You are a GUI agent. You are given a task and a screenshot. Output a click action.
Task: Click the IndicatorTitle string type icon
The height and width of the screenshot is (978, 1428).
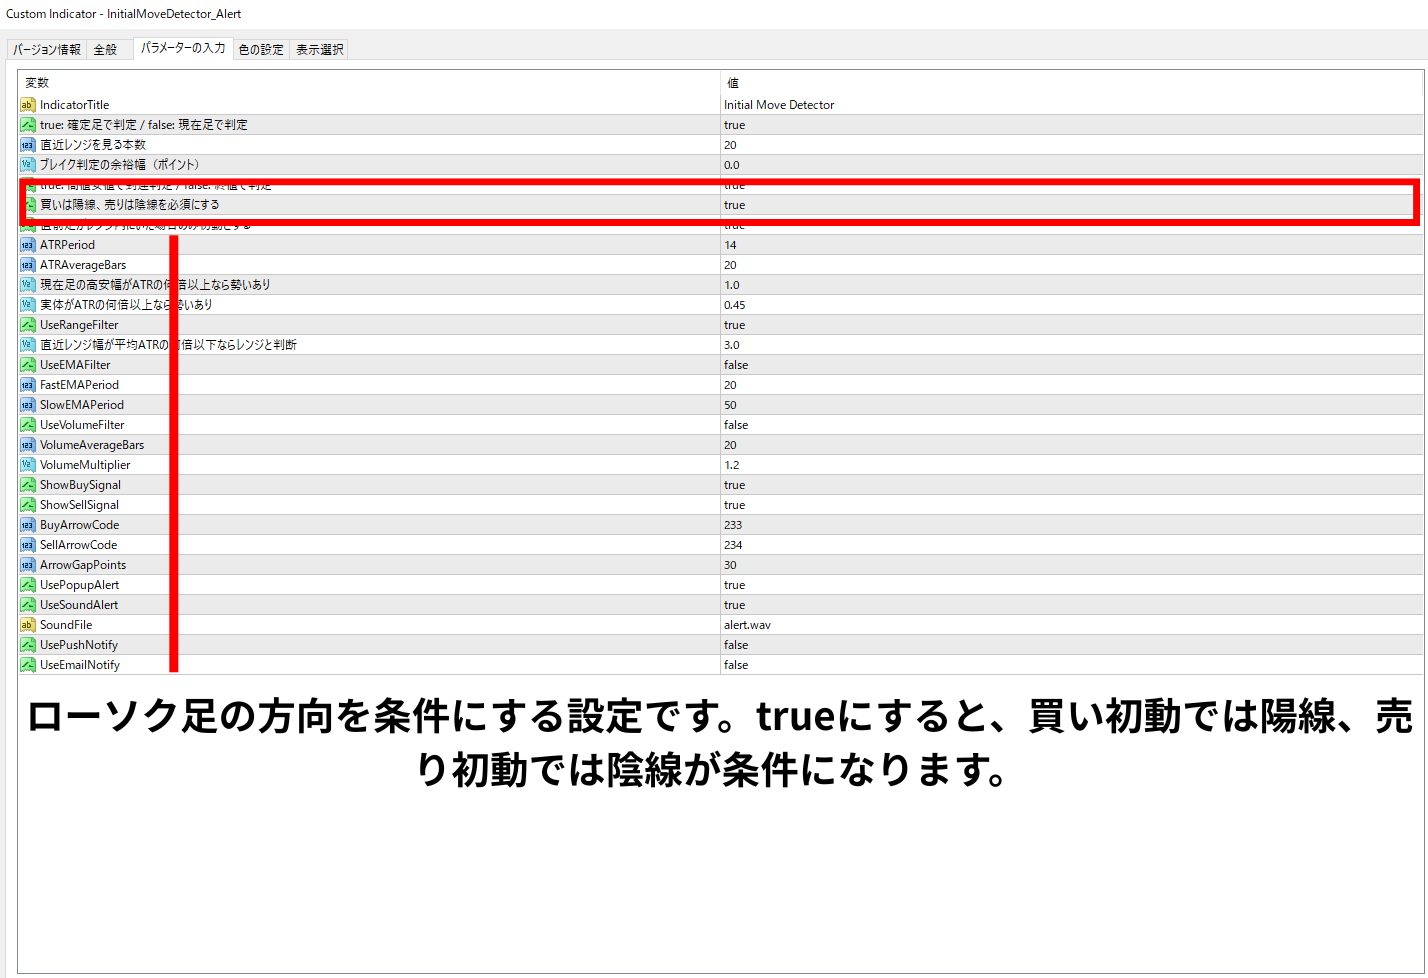28,105
